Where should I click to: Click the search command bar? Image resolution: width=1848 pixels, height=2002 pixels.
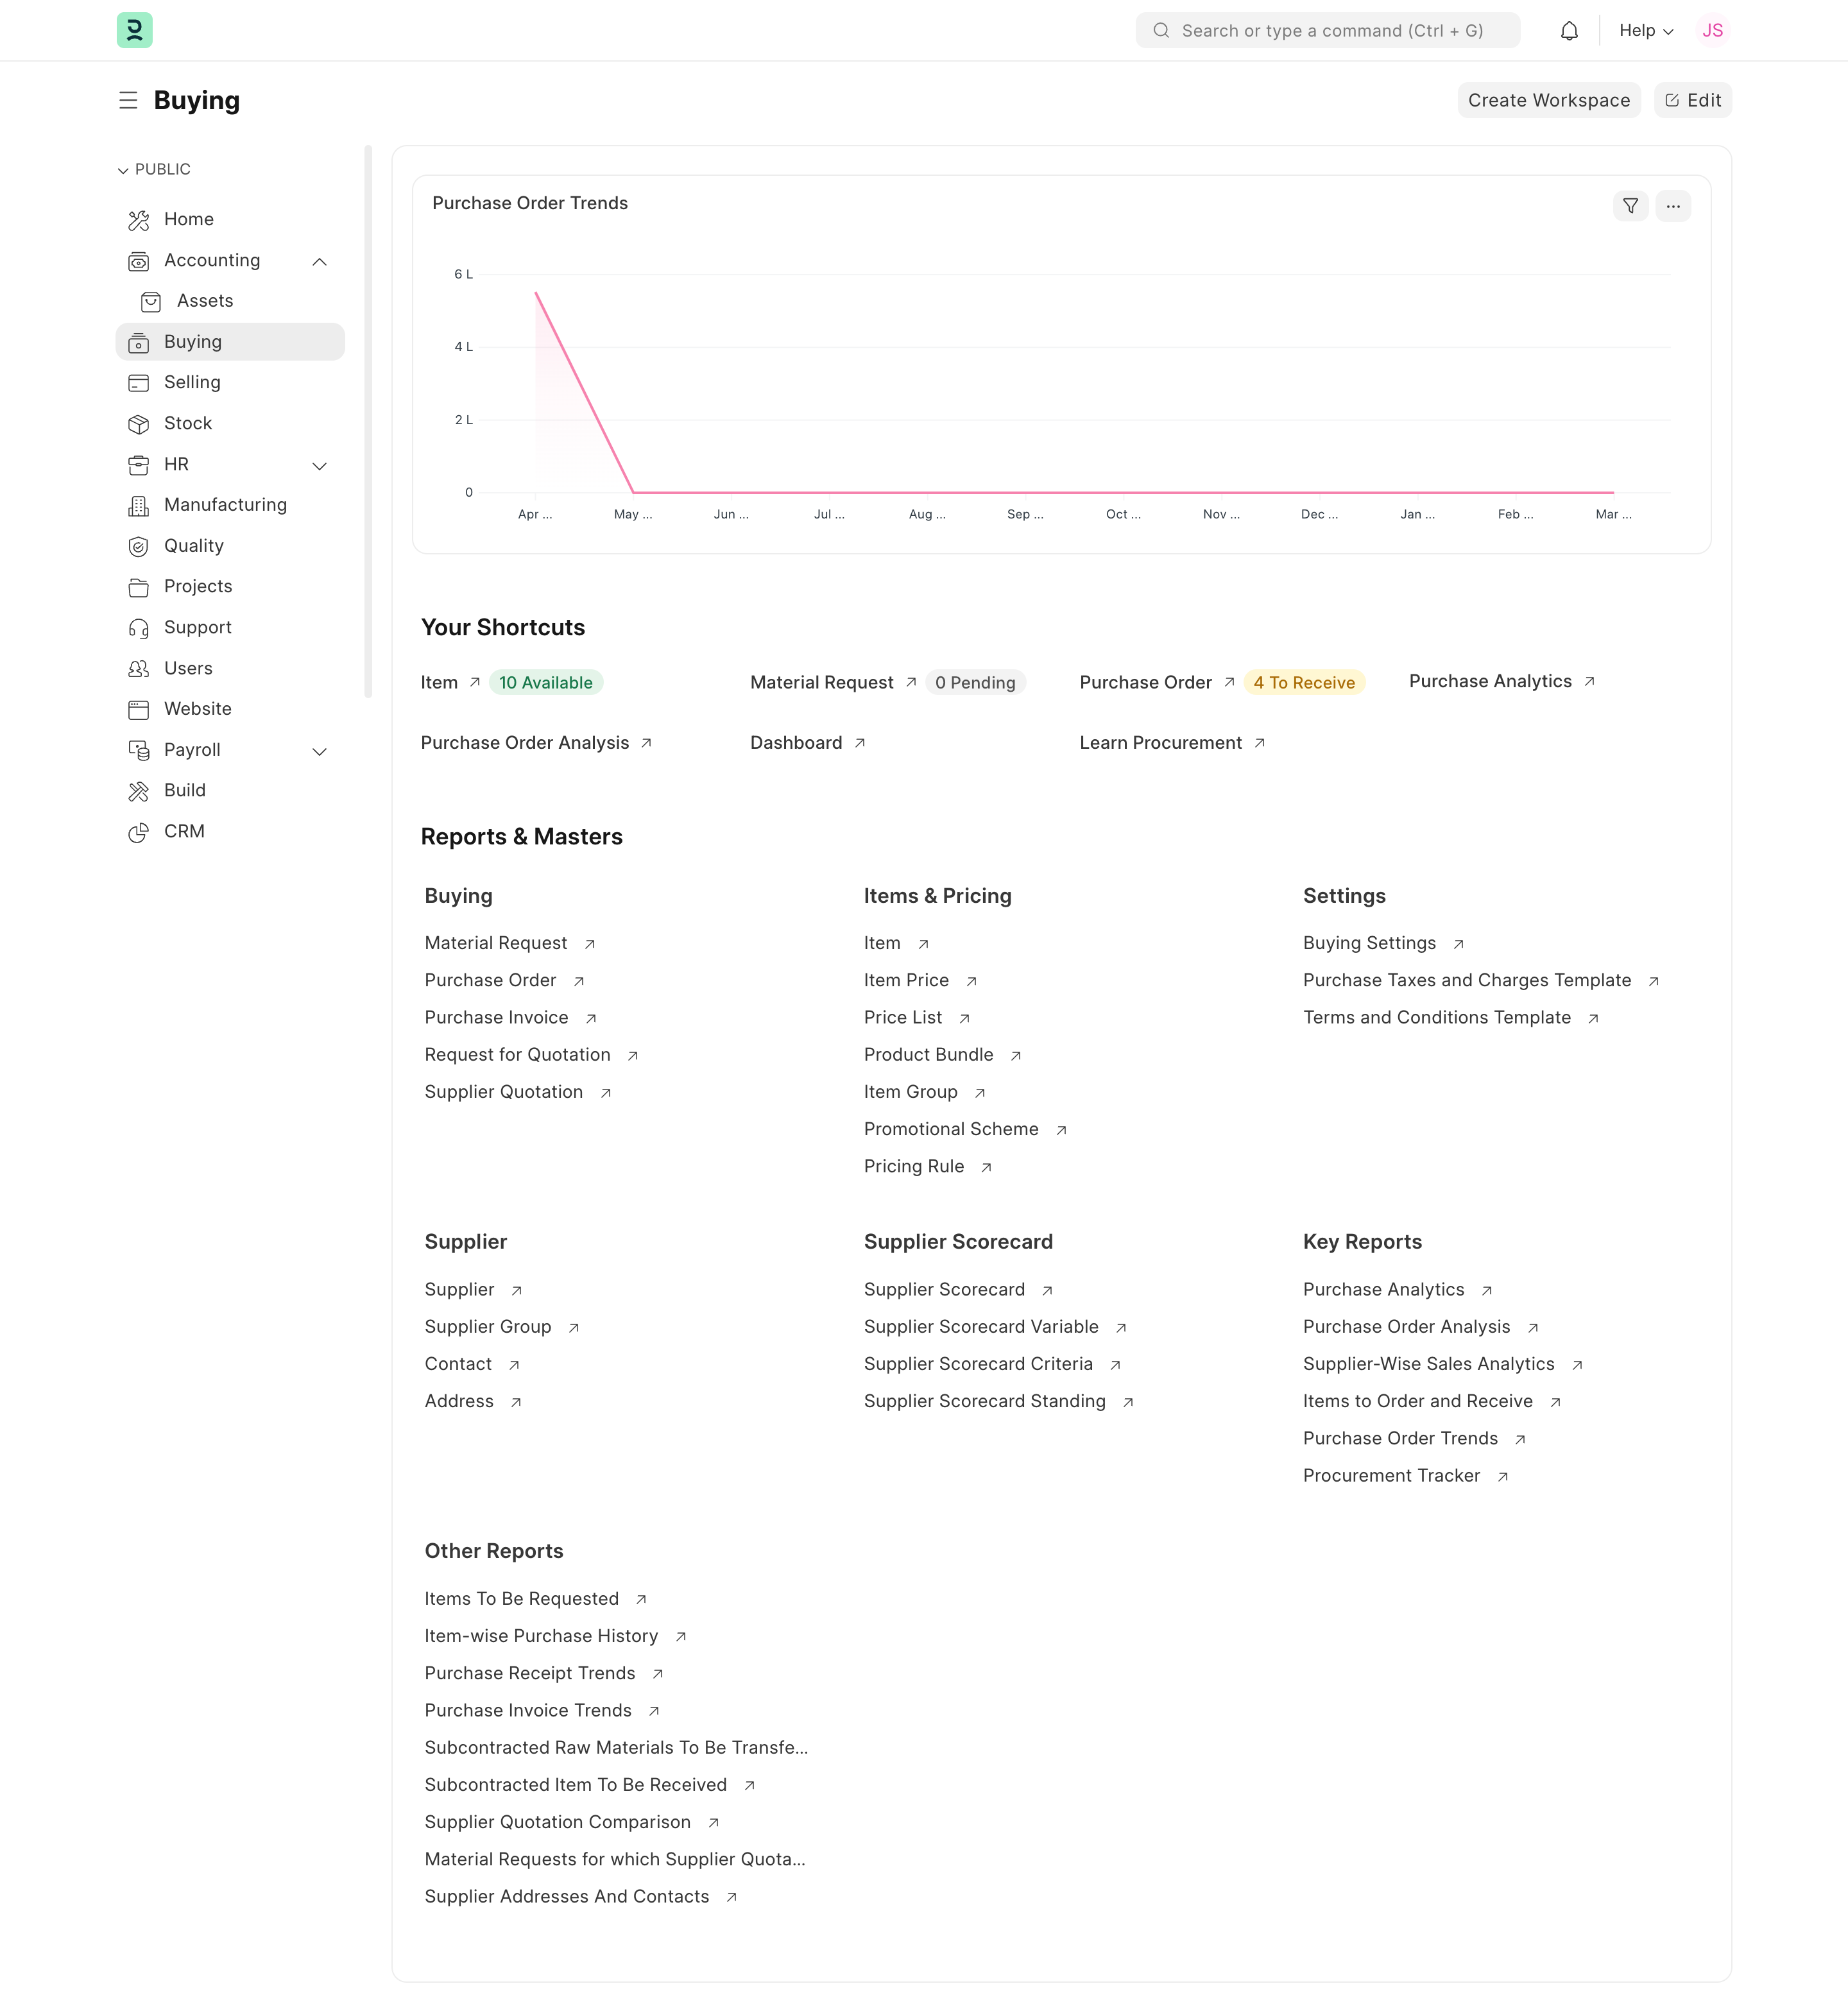pos(1327,30)
